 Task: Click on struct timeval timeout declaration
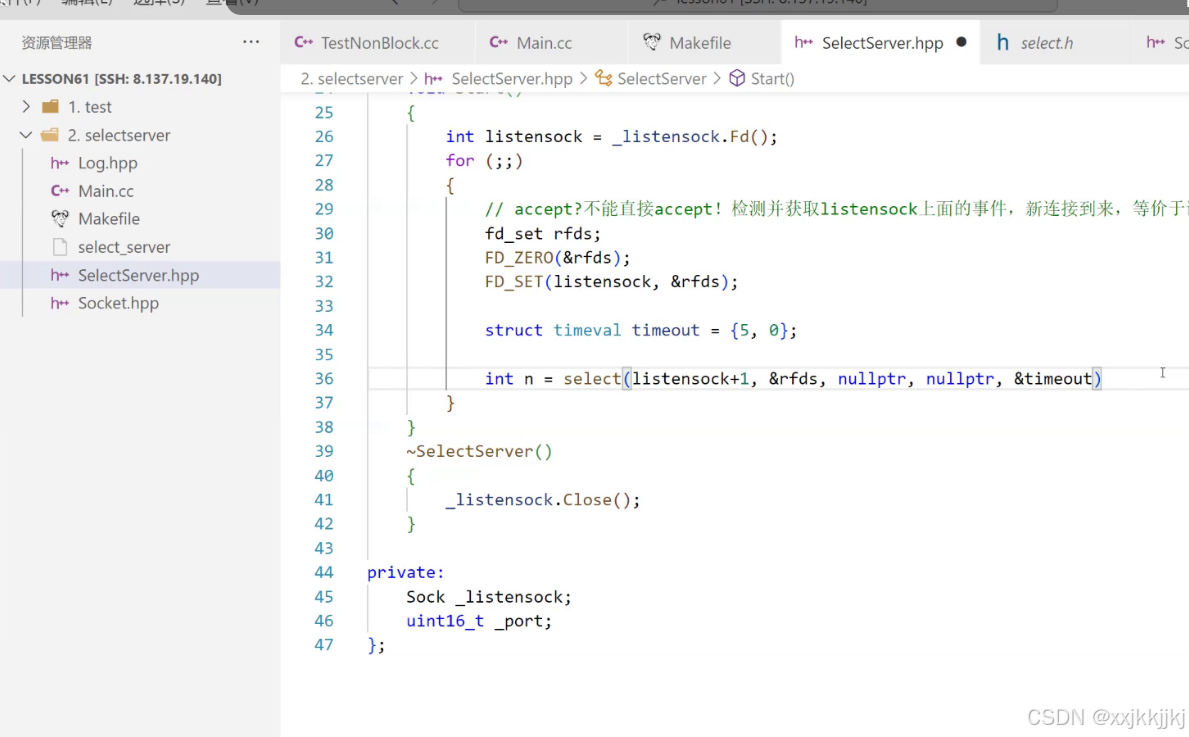pos(641,331)
